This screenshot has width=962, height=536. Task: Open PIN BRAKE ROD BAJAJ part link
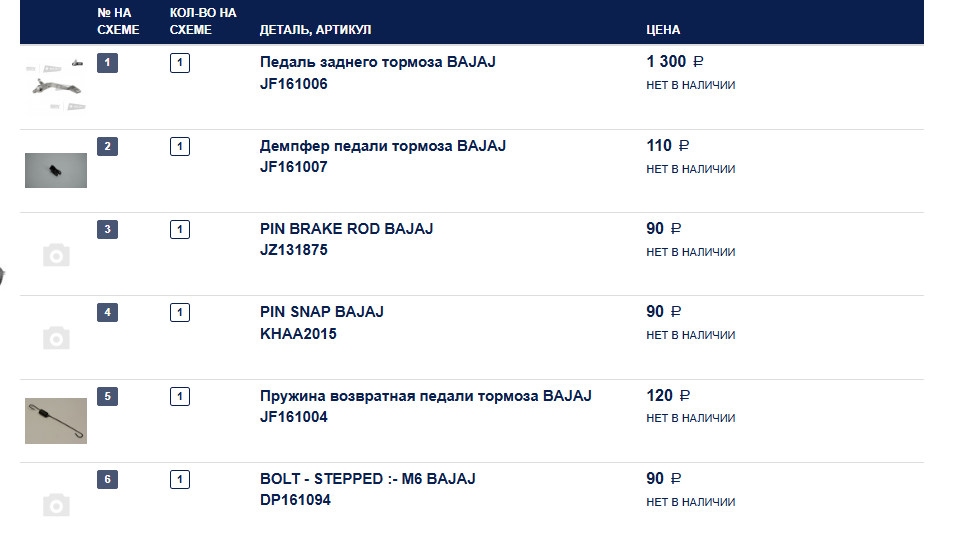346,229
